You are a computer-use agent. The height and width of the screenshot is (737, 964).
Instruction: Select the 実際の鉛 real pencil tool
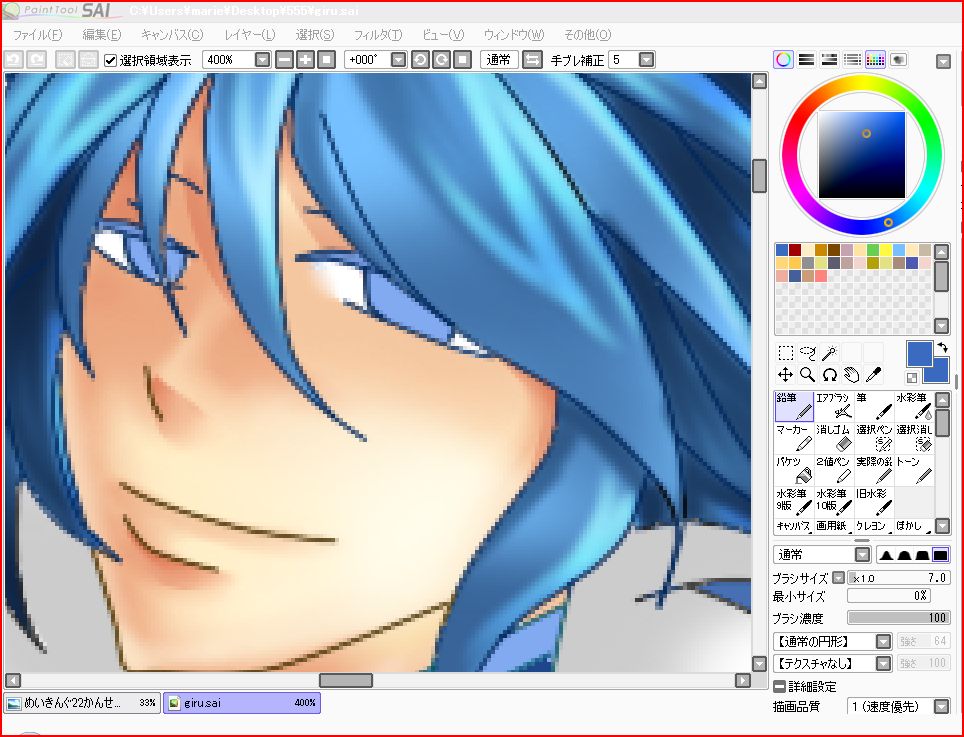(x=874, y=470)
